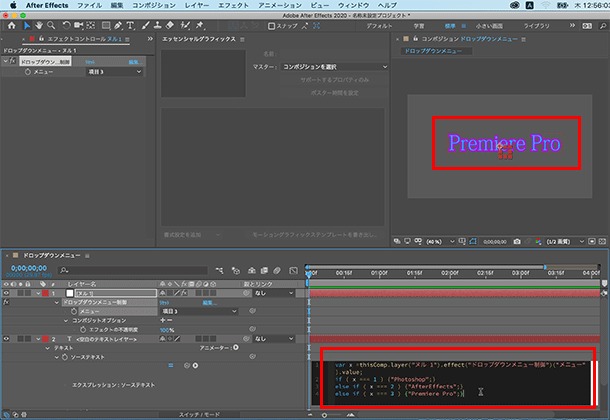This screenshot has height=420, width=610.
Task: Enable the Snapping checkbox in toolbar
Action: pyautogui.click(x=272, y=26)
